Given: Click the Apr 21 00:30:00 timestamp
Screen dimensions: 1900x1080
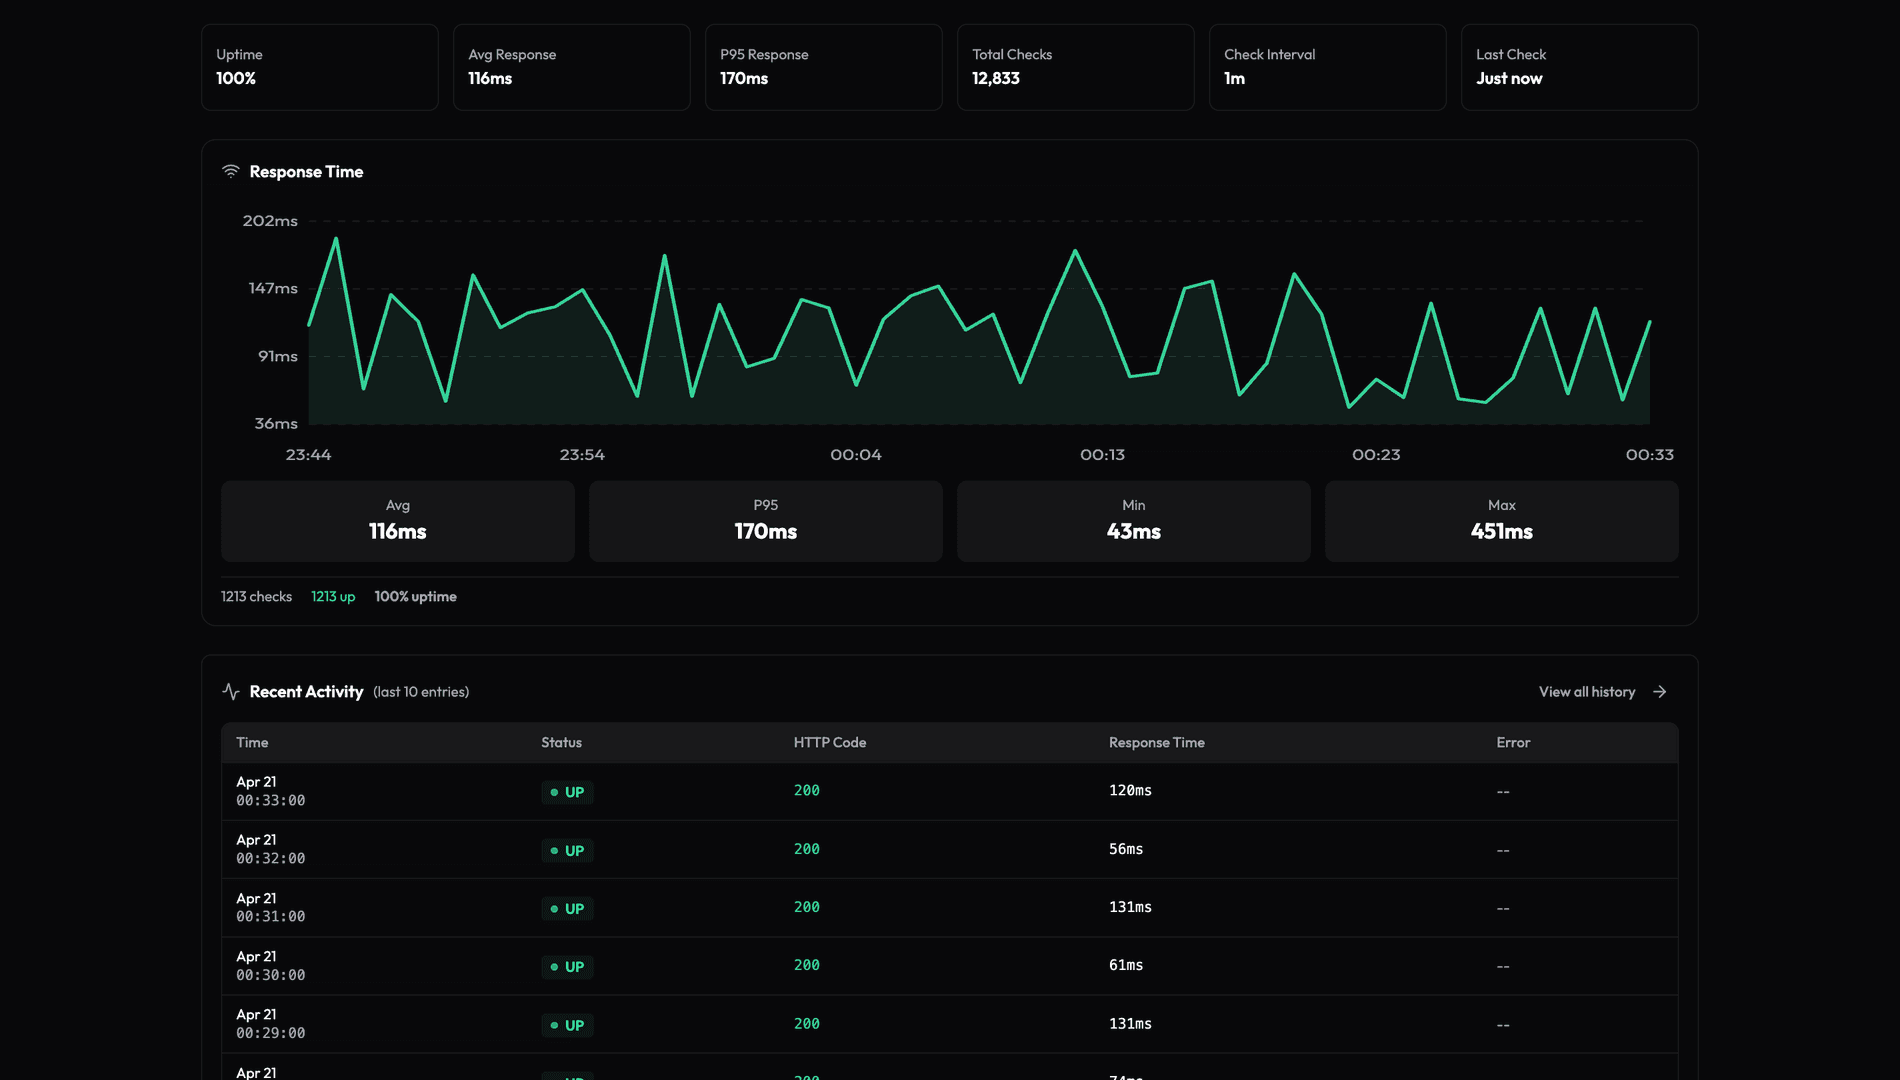Looking at the screenshot, I should coord(271,966).
